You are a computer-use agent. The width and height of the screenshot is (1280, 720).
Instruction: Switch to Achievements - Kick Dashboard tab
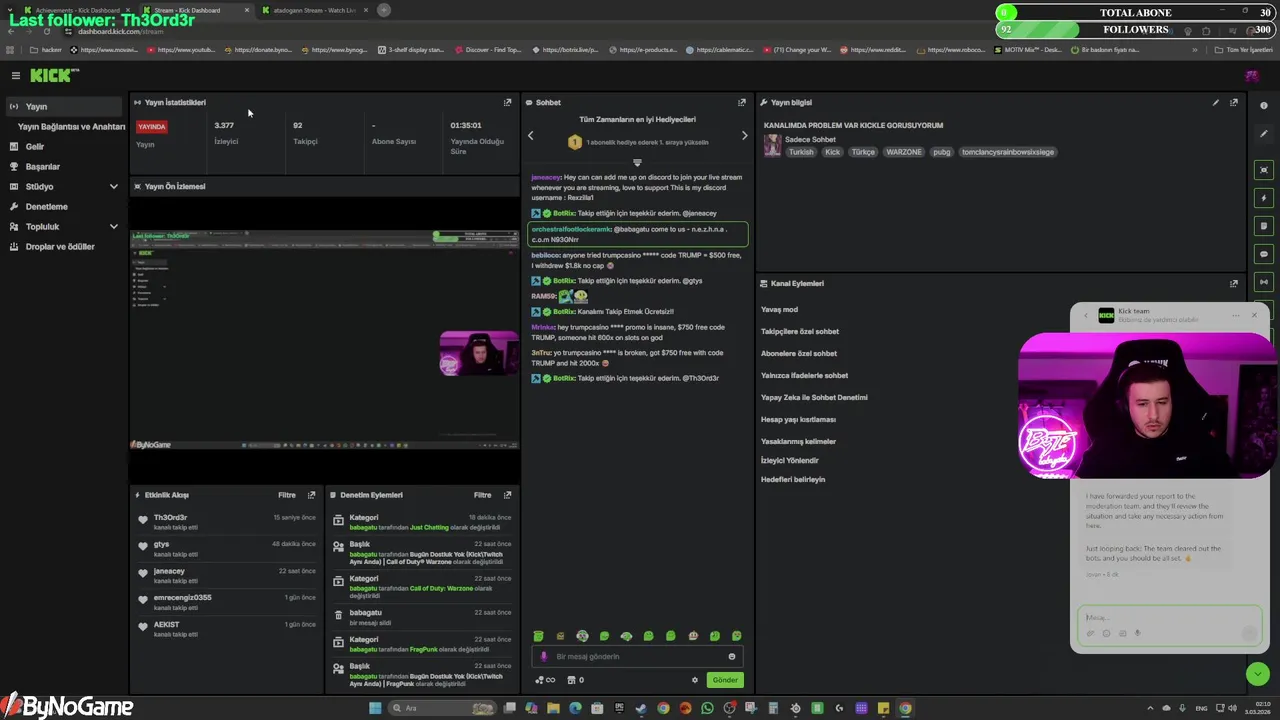78,10
